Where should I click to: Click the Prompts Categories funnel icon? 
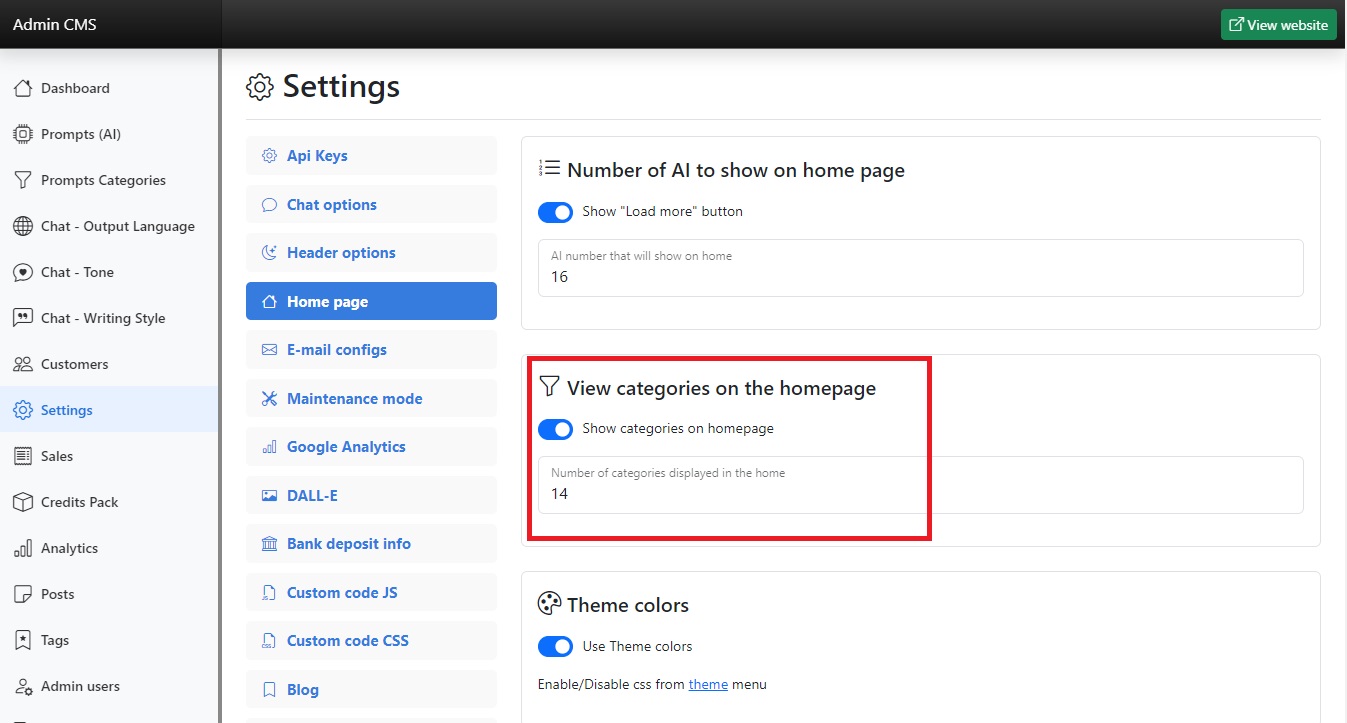23,180
